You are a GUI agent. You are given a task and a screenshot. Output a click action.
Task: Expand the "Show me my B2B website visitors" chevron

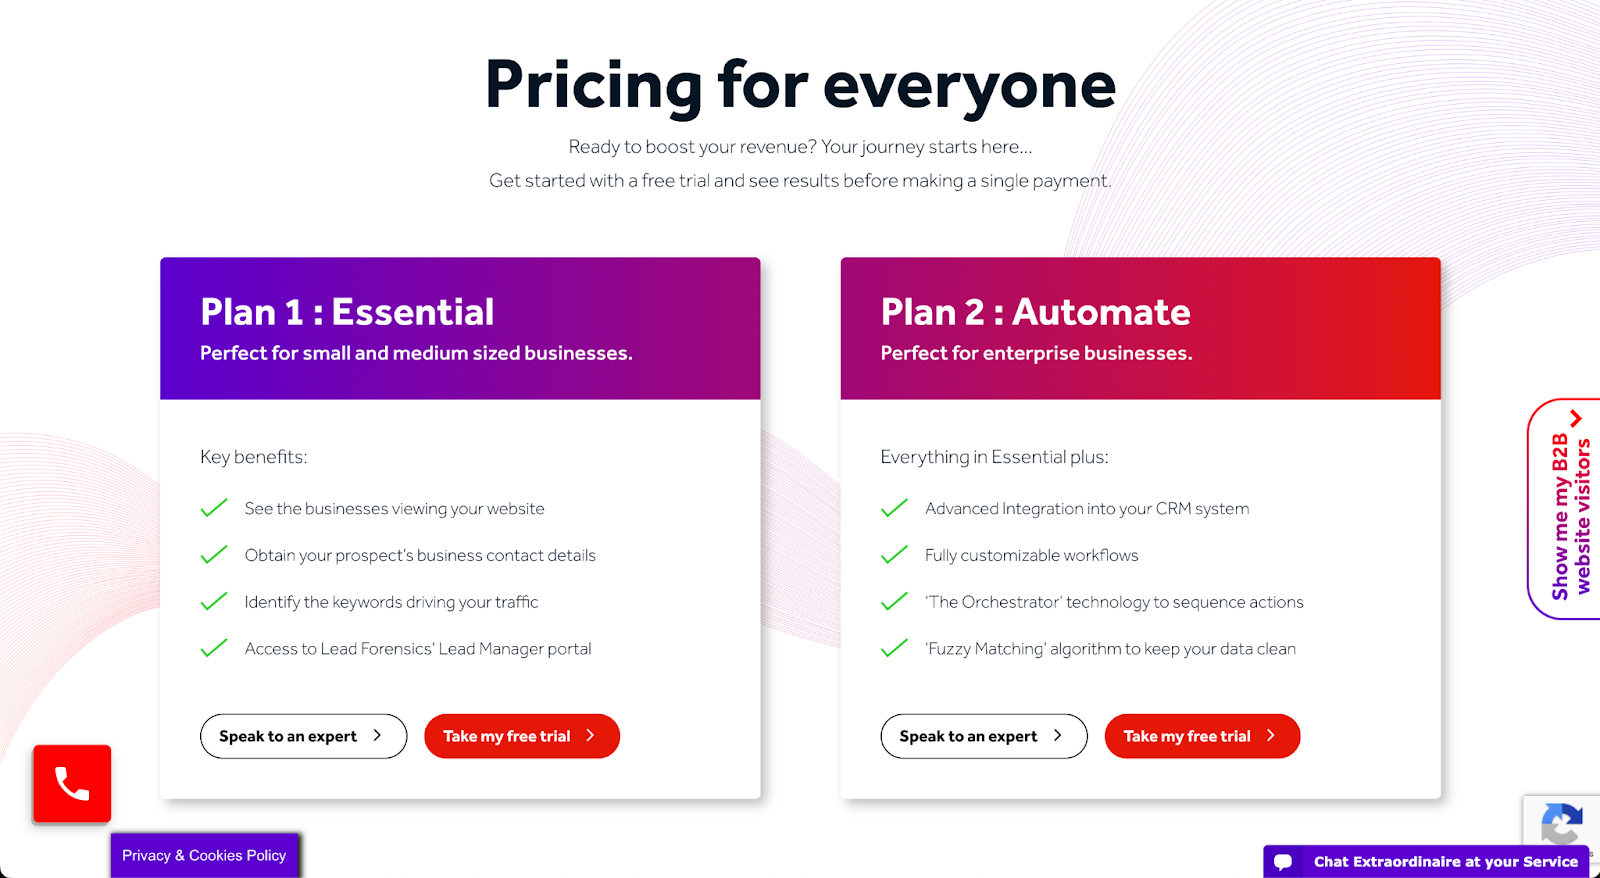pos(1578,418)
